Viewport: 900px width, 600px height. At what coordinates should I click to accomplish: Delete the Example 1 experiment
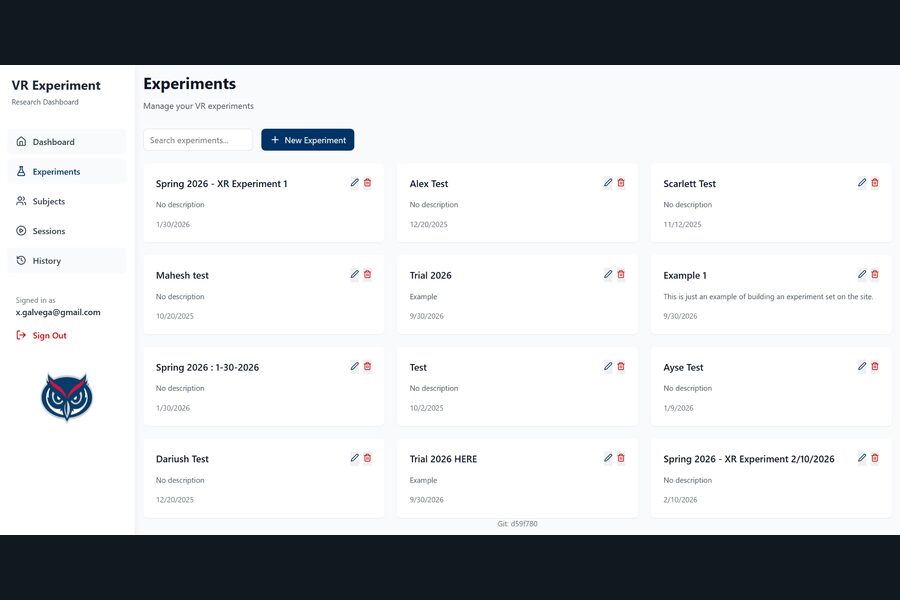pos(875,274)
